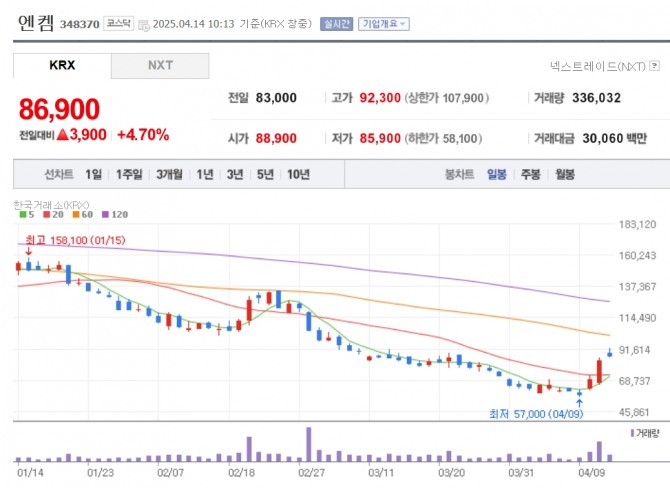The width and height of the screenshot is (670, 488).
Task: Click the 최저 57,000 (04/09) marker
Action: click(536, 414)
